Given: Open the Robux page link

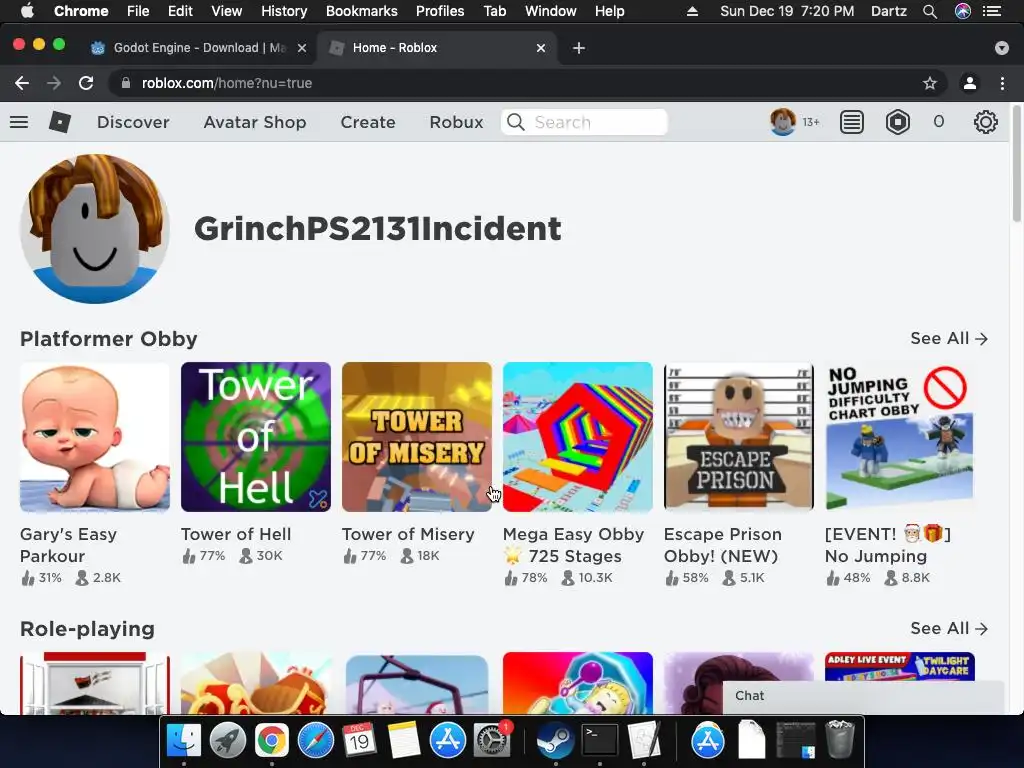Looking at the screenshot, I should pos(456,122).
